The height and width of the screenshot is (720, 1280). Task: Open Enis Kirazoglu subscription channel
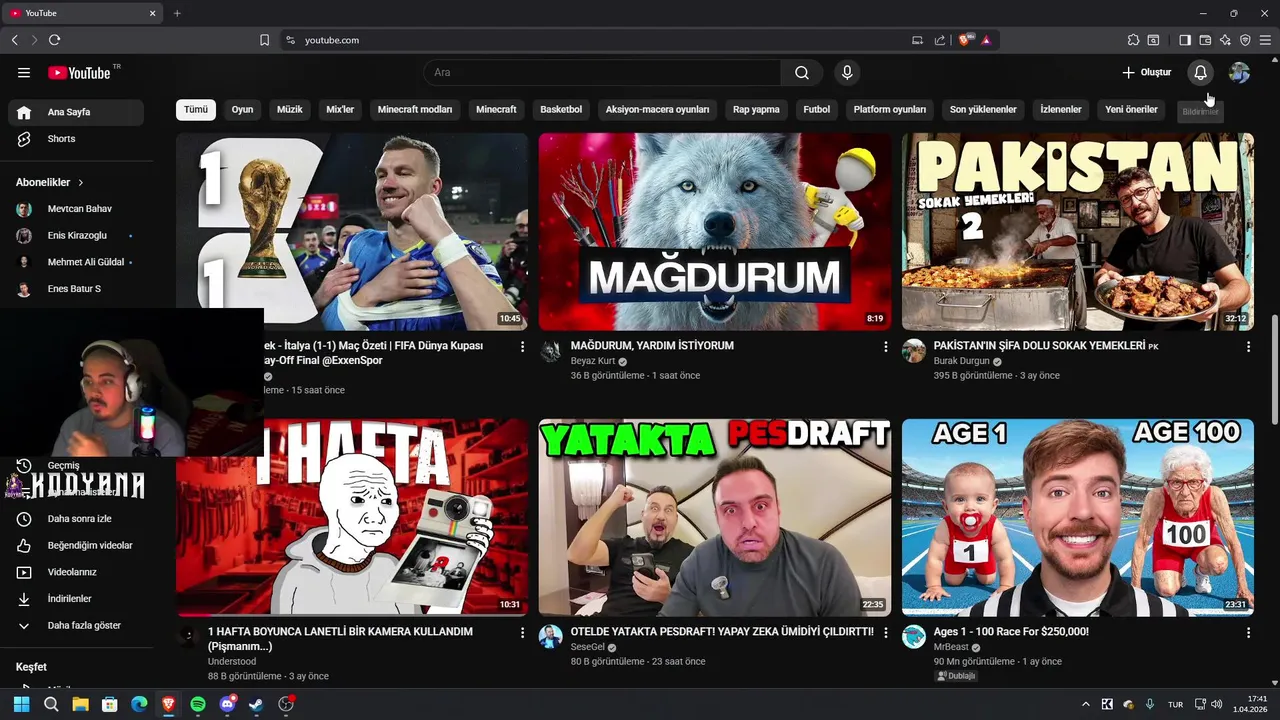[76, 236]
